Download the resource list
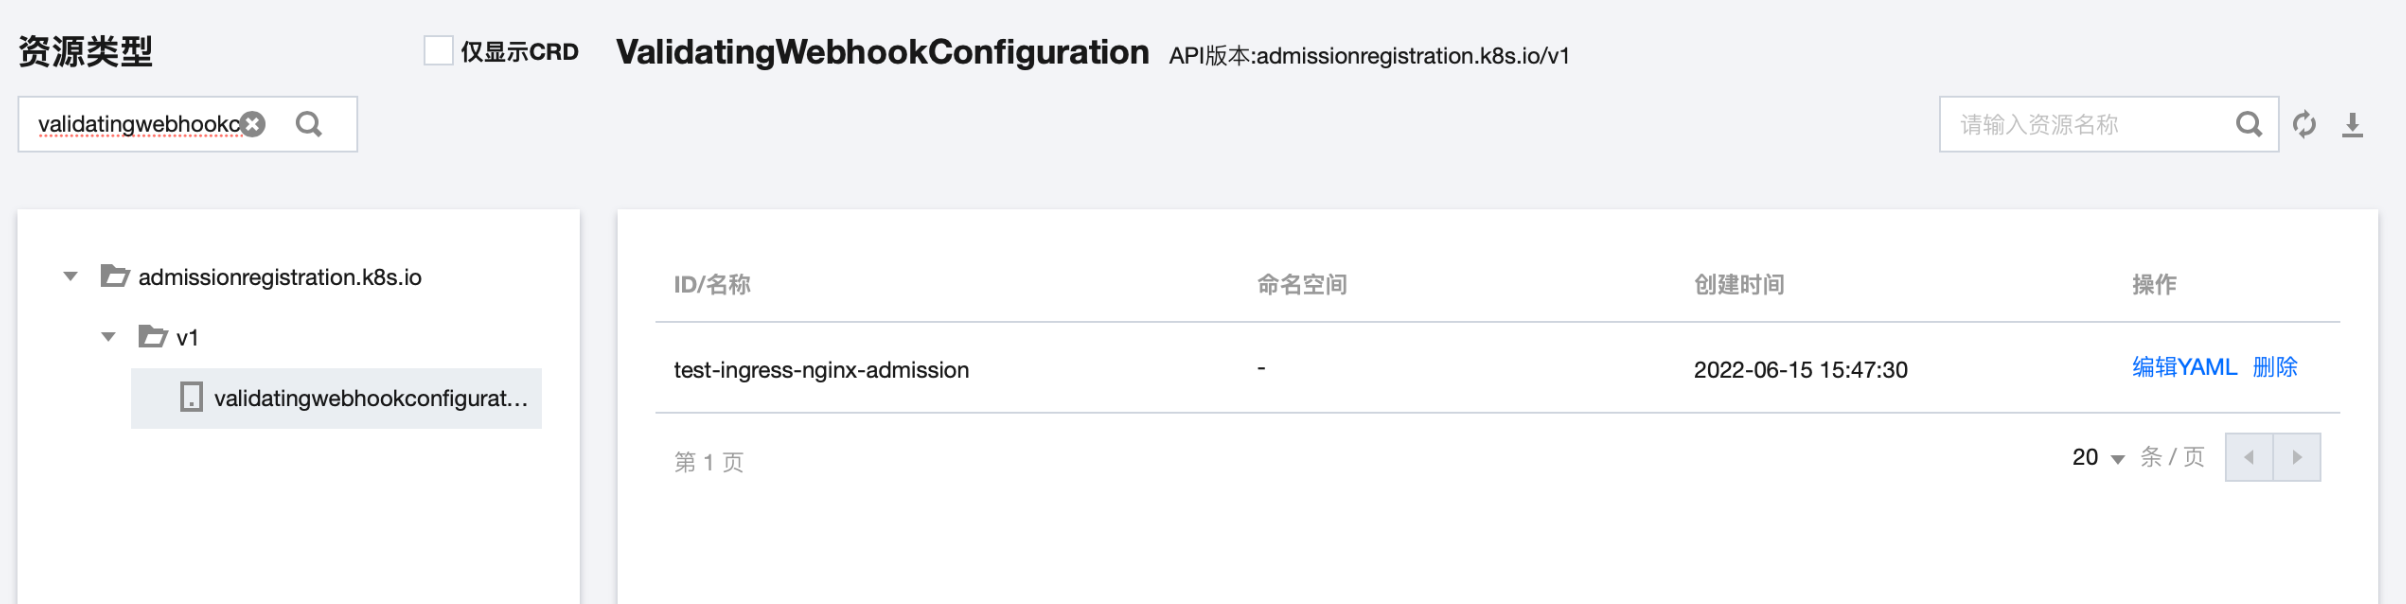The image size is (2406, 604). click(x=2352, y=125)
